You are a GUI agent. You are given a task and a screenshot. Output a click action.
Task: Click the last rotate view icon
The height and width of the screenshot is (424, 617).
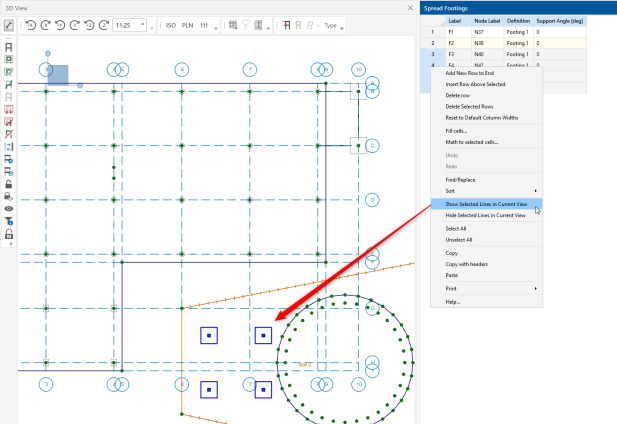104,24
